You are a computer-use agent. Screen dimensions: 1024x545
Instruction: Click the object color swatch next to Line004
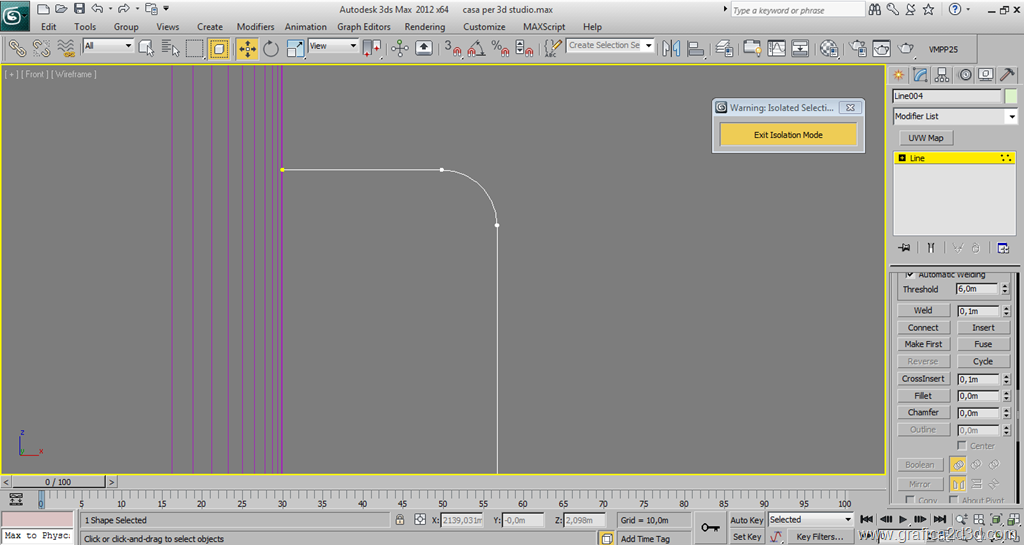pos(1011,96)
